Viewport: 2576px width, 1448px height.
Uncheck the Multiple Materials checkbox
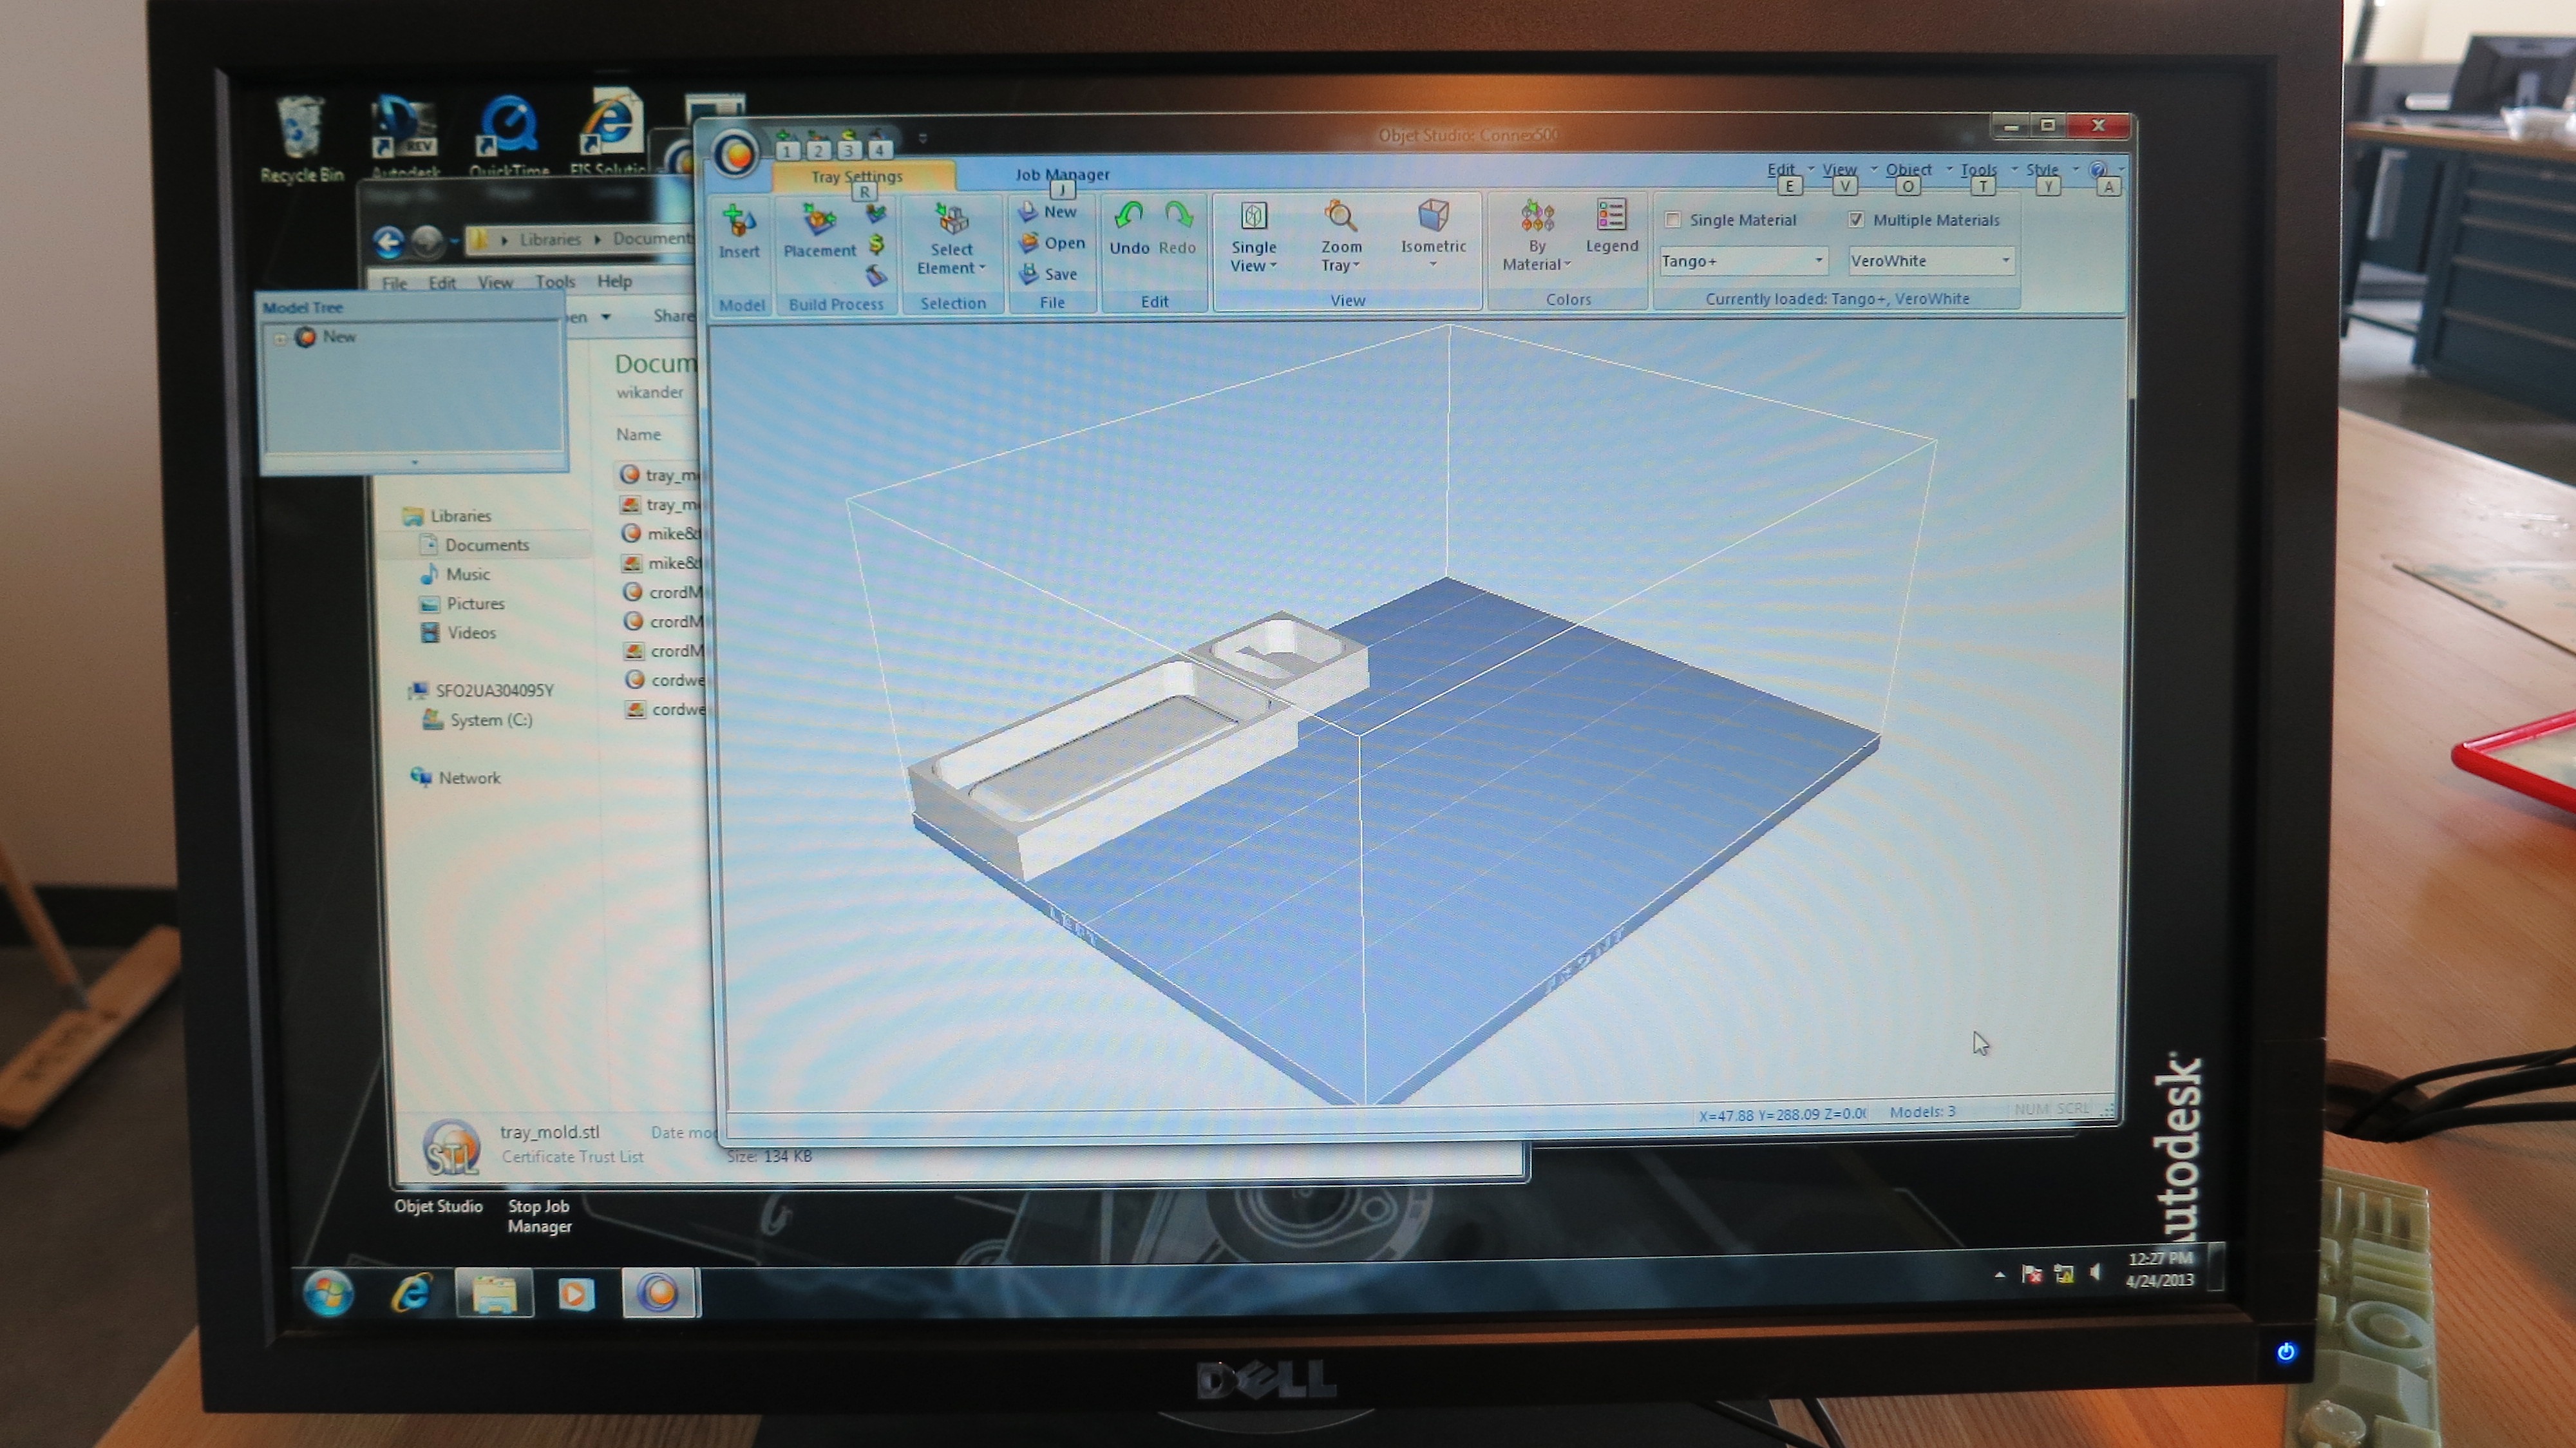(1856, 220)
